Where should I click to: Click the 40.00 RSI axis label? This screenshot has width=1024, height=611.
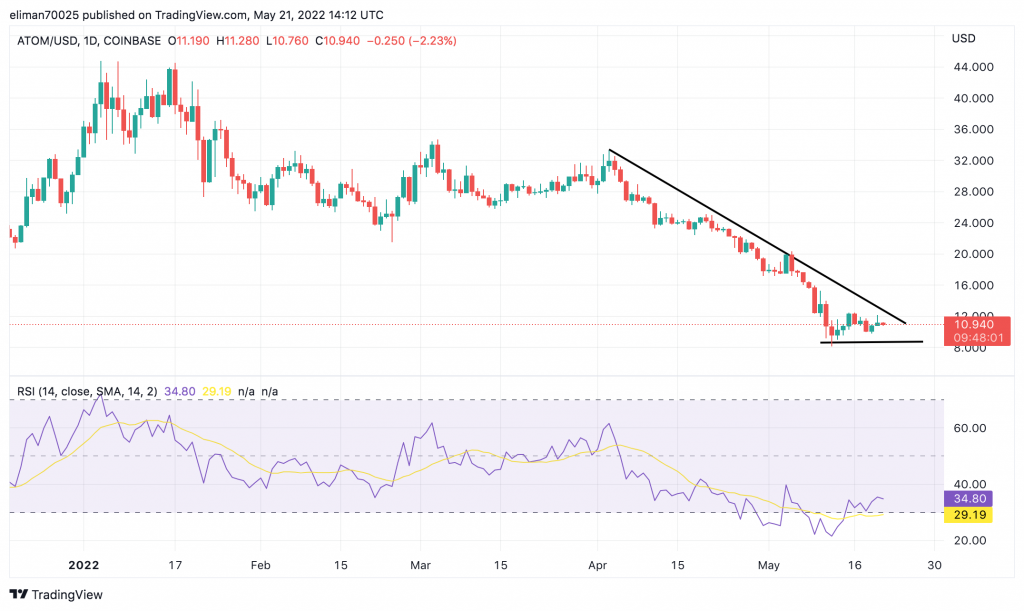pos(970,484)
